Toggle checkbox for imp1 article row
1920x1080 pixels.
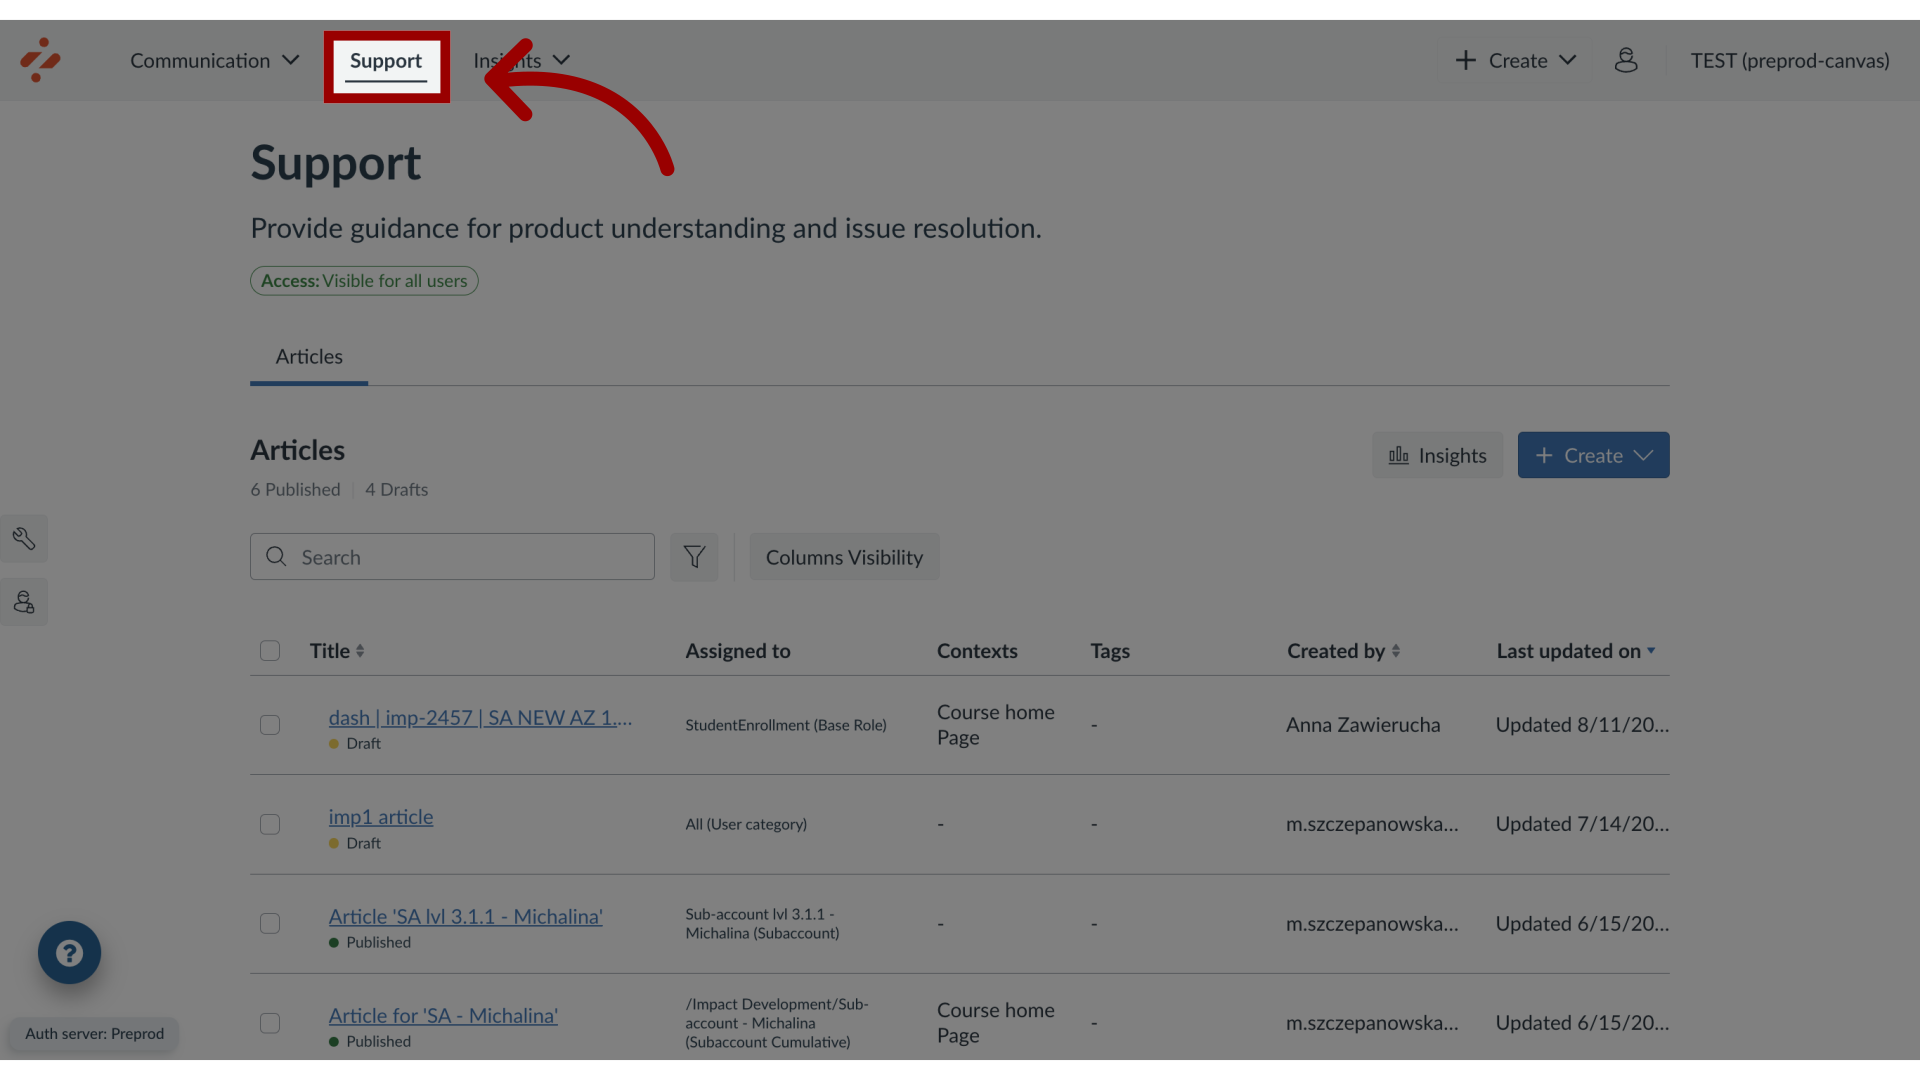tap(270, 823)
